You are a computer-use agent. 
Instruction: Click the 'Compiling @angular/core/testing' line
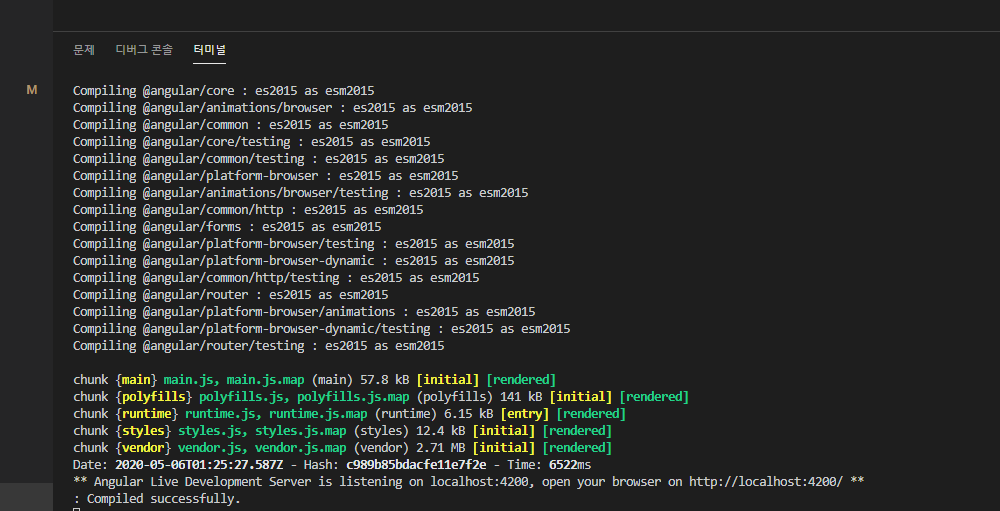(251, 142)
